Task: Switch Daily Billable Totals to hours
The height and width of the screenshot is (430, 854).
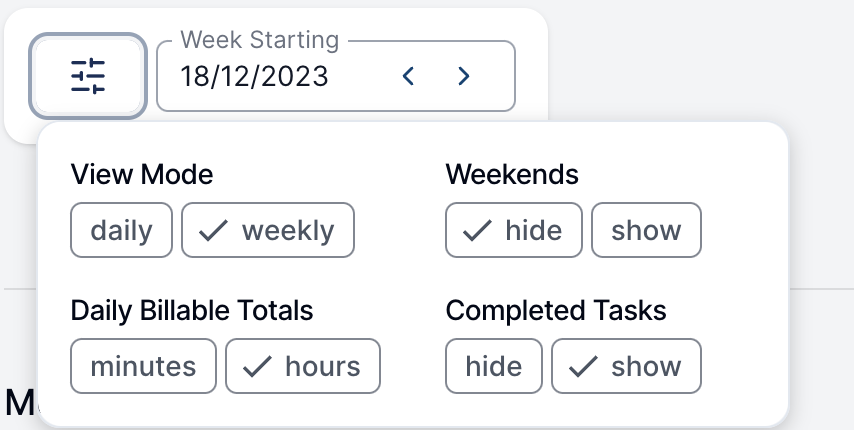Action: (x=303, y=366)
